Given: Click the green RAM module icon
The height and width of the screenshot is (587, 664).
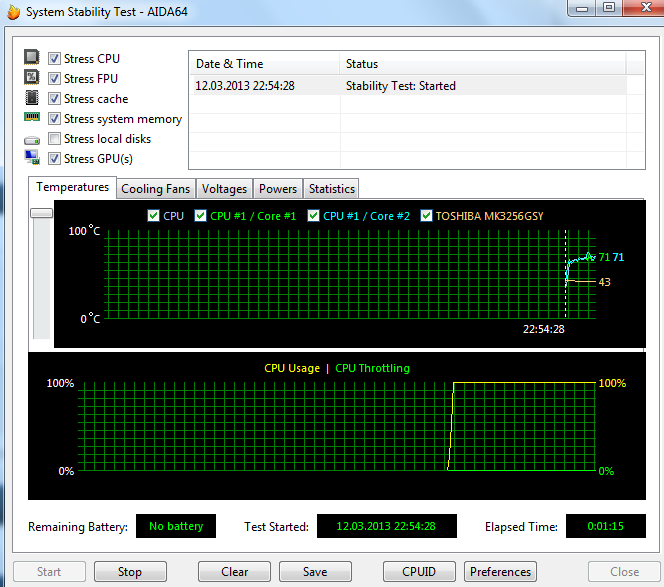Looking at the screenshot, I should [x=32, y=117].
